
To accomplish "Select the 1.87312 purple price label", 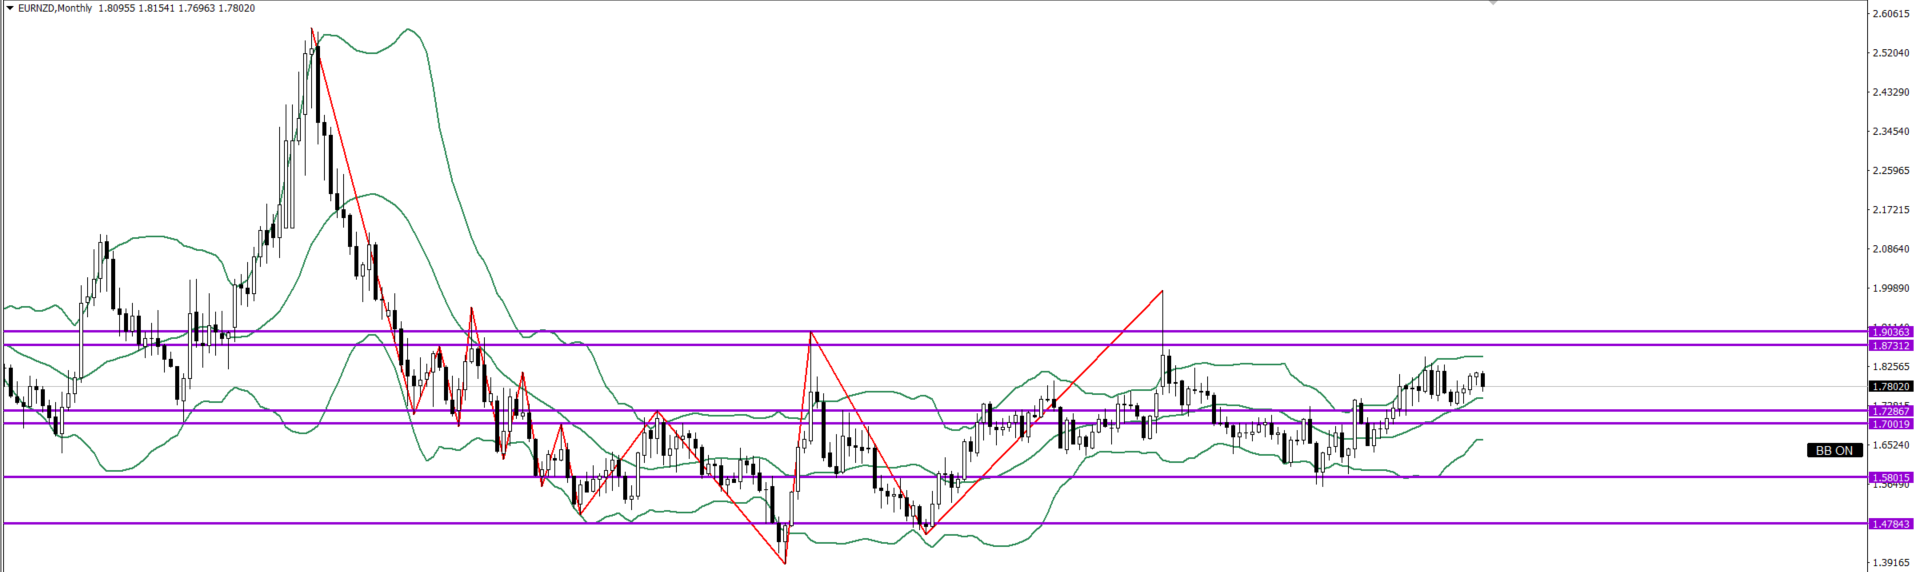I will click(1890, 346).
